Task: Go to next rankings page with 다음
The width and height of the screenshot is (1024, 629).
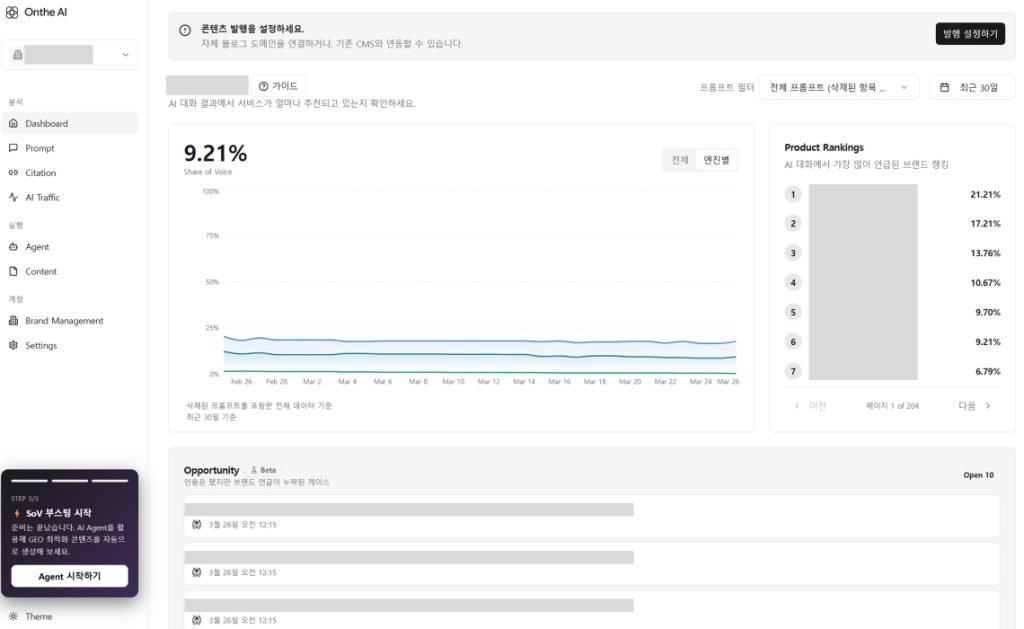Action: point(974,406)
